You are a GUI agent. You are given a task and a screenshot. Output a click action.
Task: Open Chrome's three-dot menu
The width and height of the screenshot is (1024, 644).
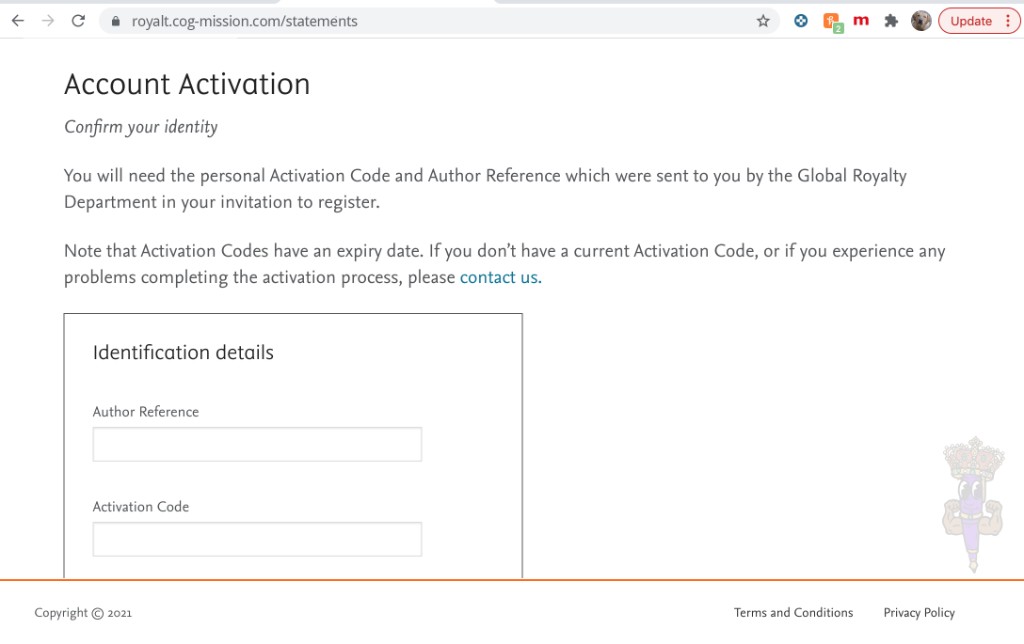[x=1008, y=21]
